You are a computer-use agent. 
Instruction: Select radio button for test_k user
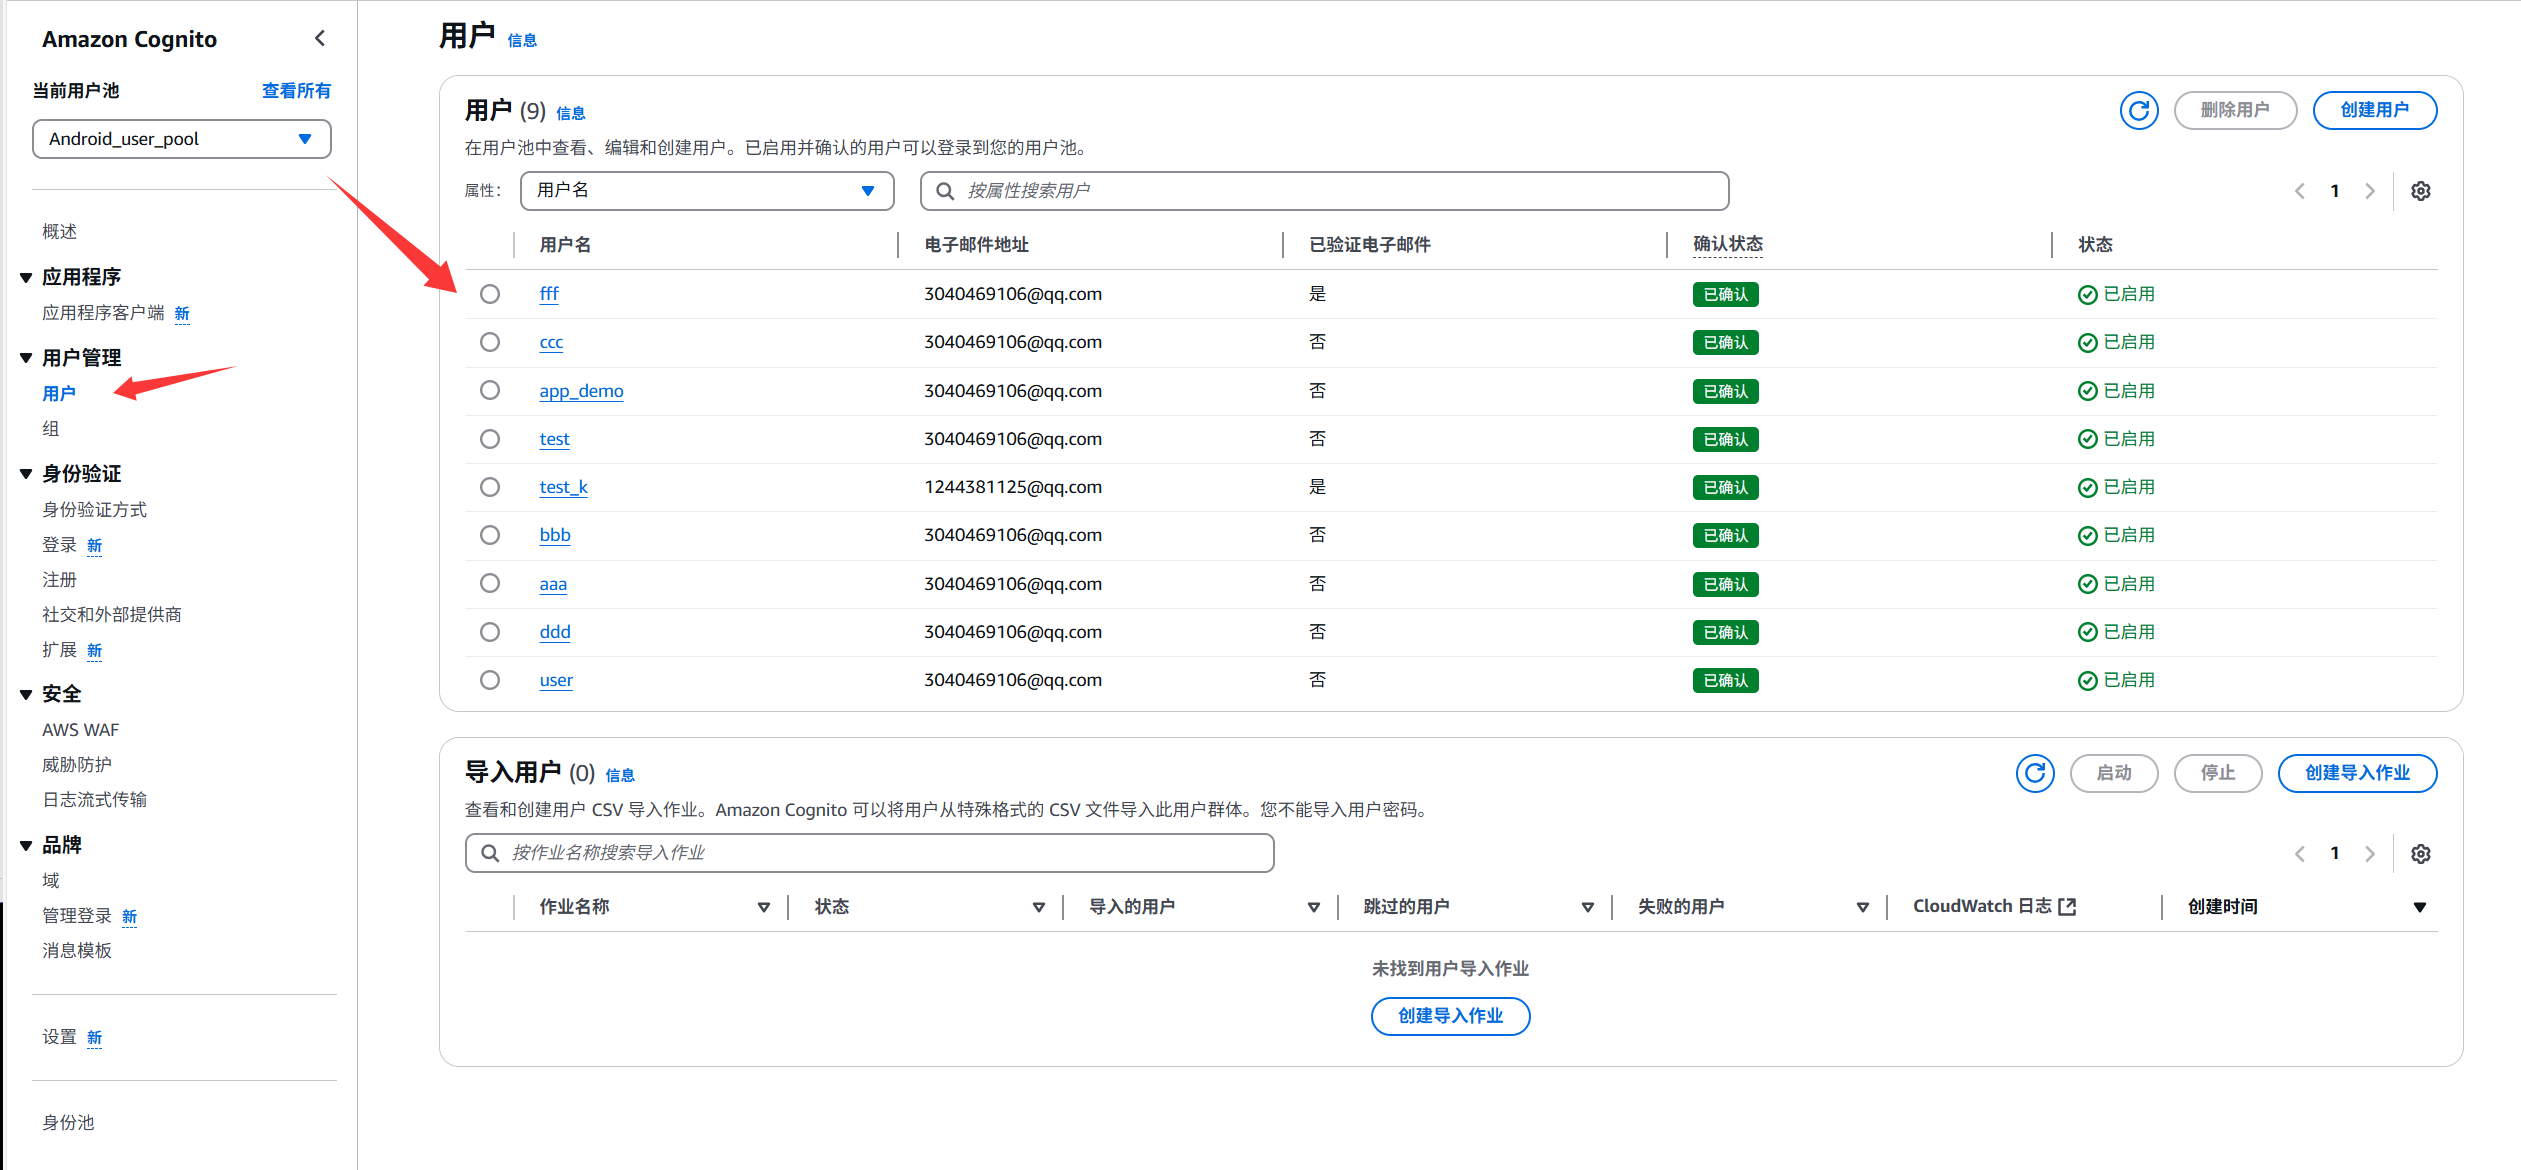[490, 487]
